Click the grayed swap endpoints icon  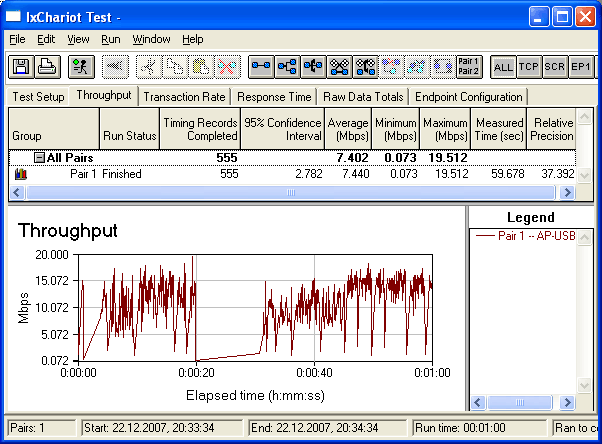tap(443, 67)
